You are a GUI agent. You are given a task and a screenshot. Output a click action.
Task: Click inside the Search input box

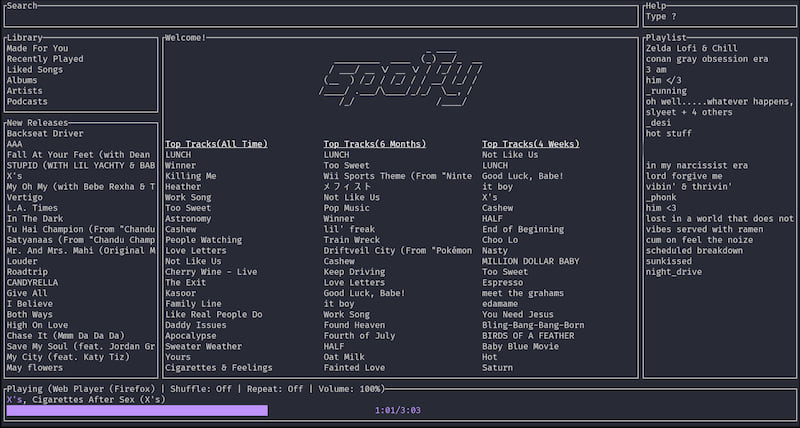point(321,16)
